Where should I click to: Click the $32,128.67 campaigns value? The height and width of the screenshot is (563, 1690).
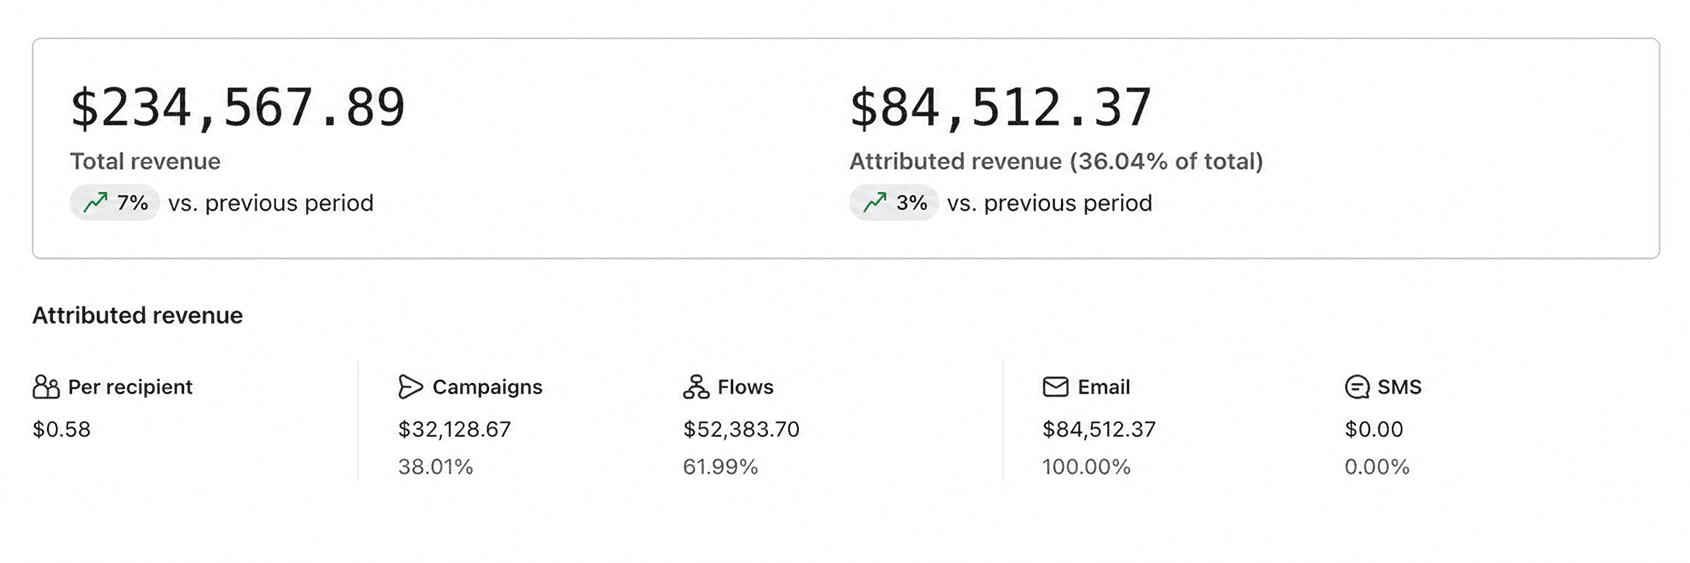pyautogui.click(x=455, y=430)
